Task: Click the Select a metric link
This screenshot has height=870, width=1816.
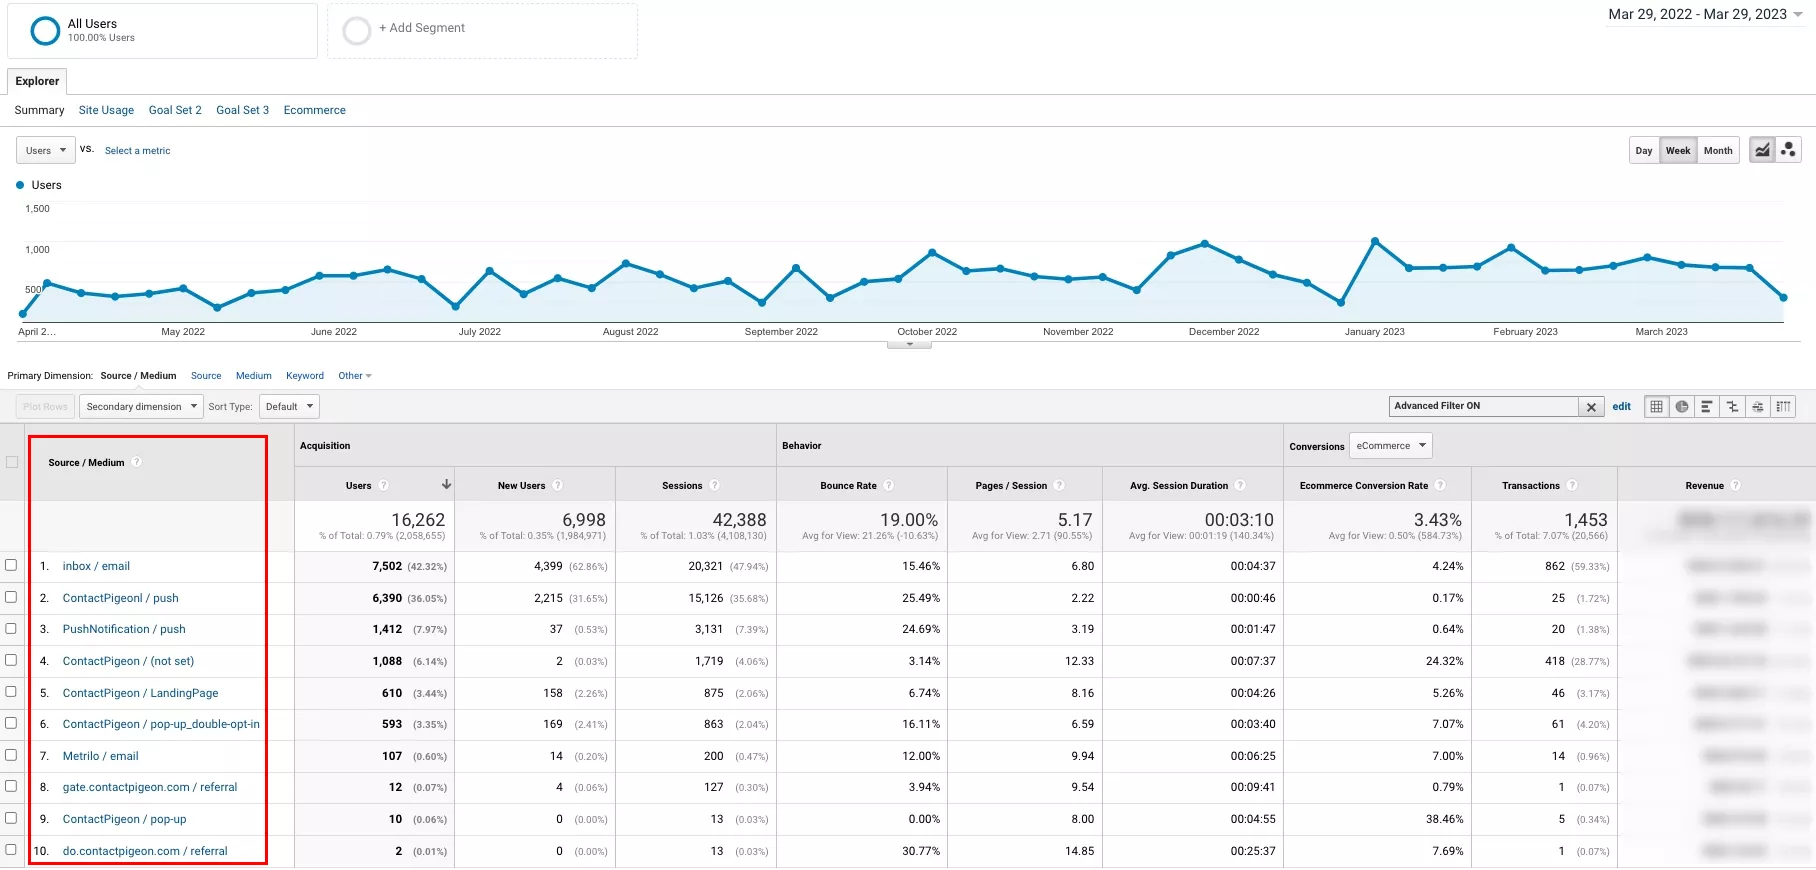Action: pos(137,151)
